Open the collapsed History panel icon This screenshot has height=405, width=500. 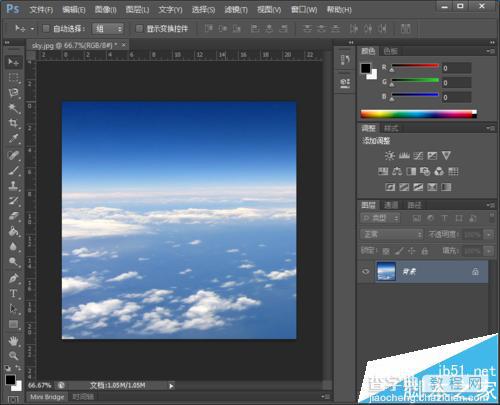coord(345,60)
